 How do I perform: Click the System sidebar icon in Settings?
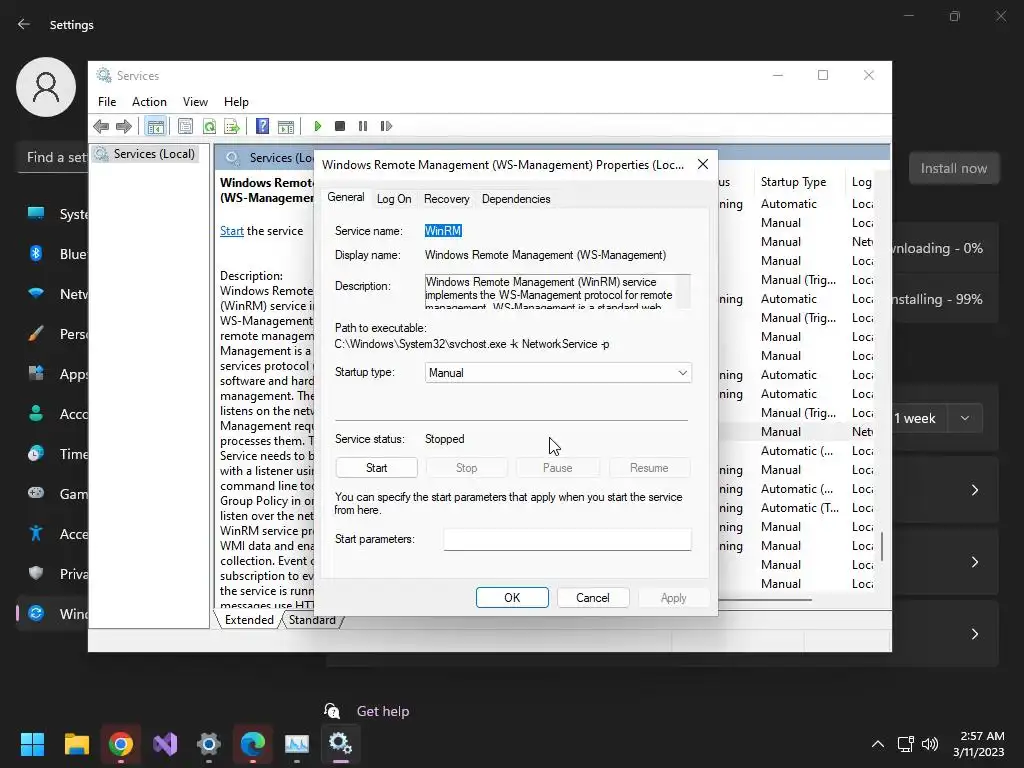pos(36,214)
